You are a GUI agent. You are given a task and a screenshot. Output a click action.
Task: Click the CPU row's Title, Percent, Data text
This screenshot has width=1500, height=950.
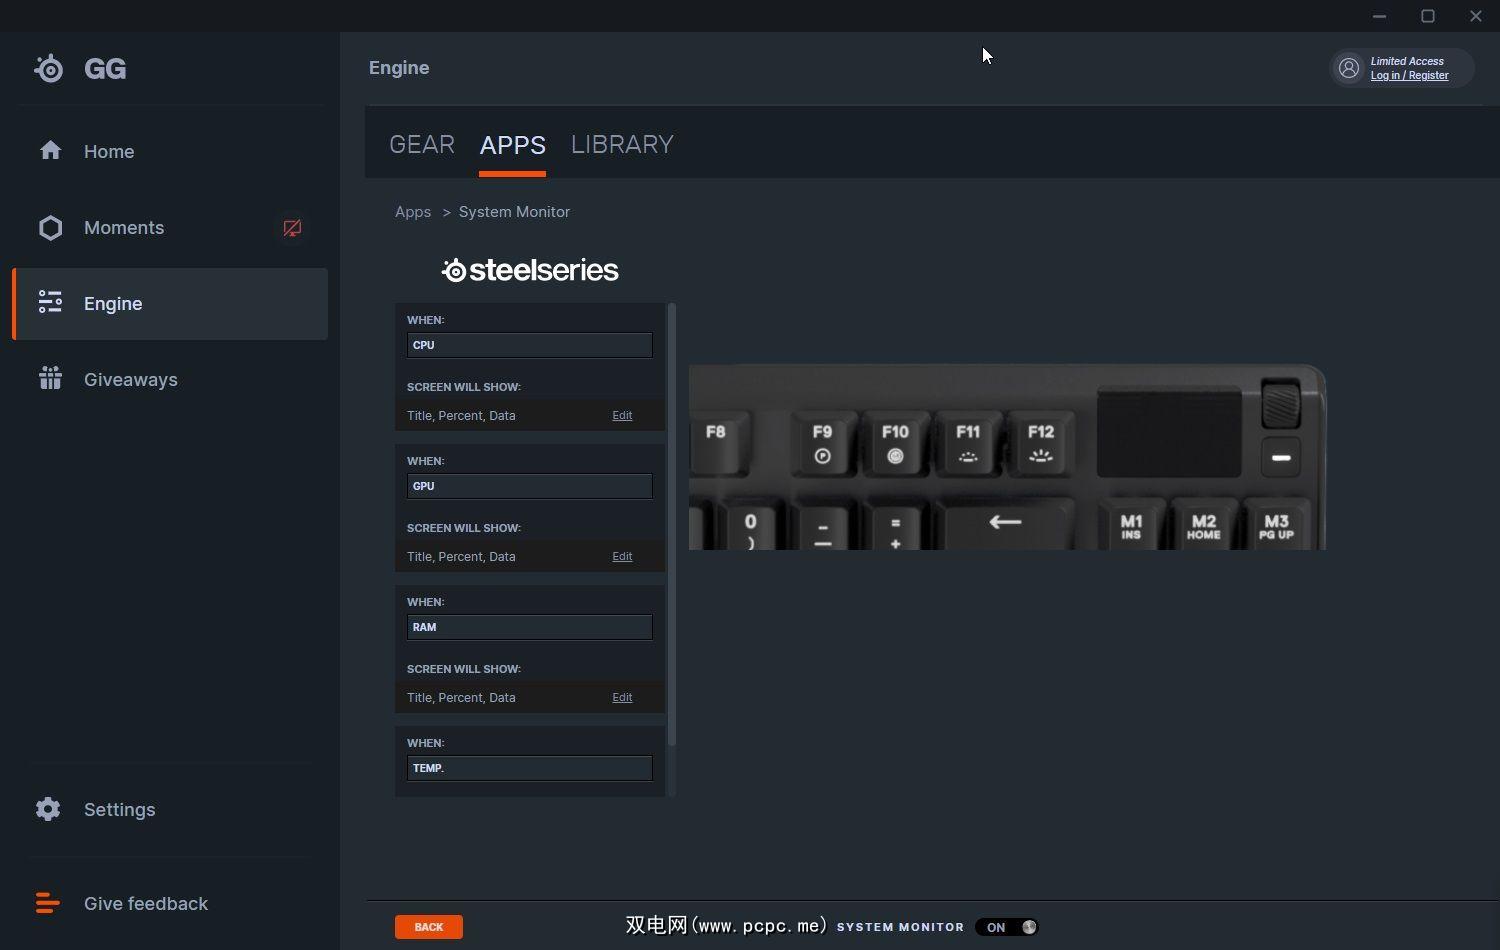(461, 416)
